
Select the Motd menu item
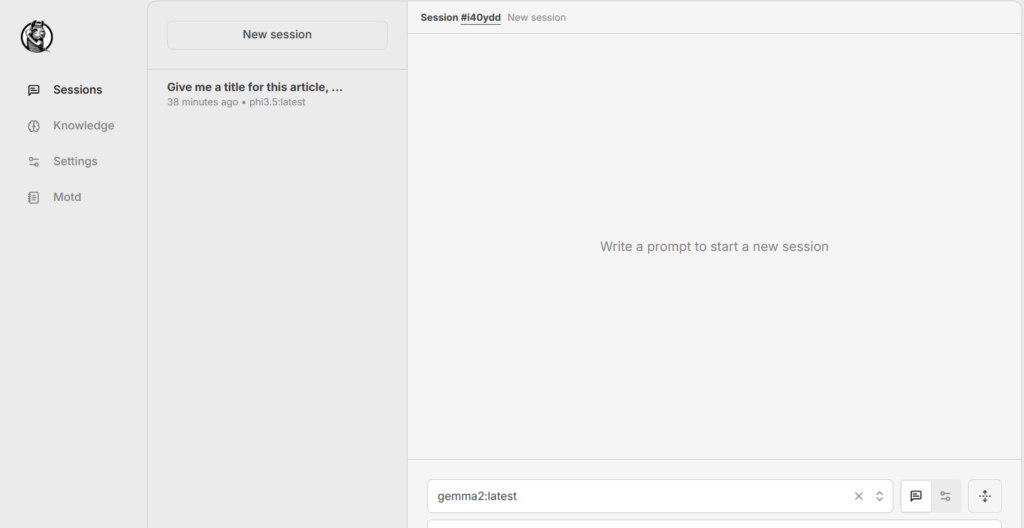(67, 198)
